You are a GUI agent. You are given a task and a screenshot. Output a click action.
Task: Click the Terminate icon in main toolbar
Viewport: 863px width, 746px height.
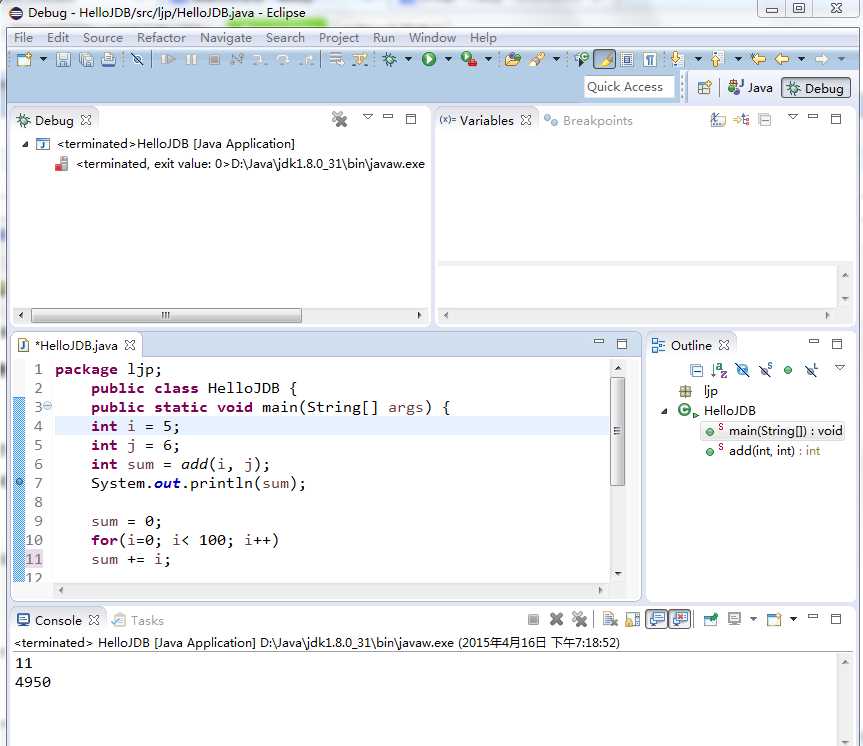tap(214, 59)
